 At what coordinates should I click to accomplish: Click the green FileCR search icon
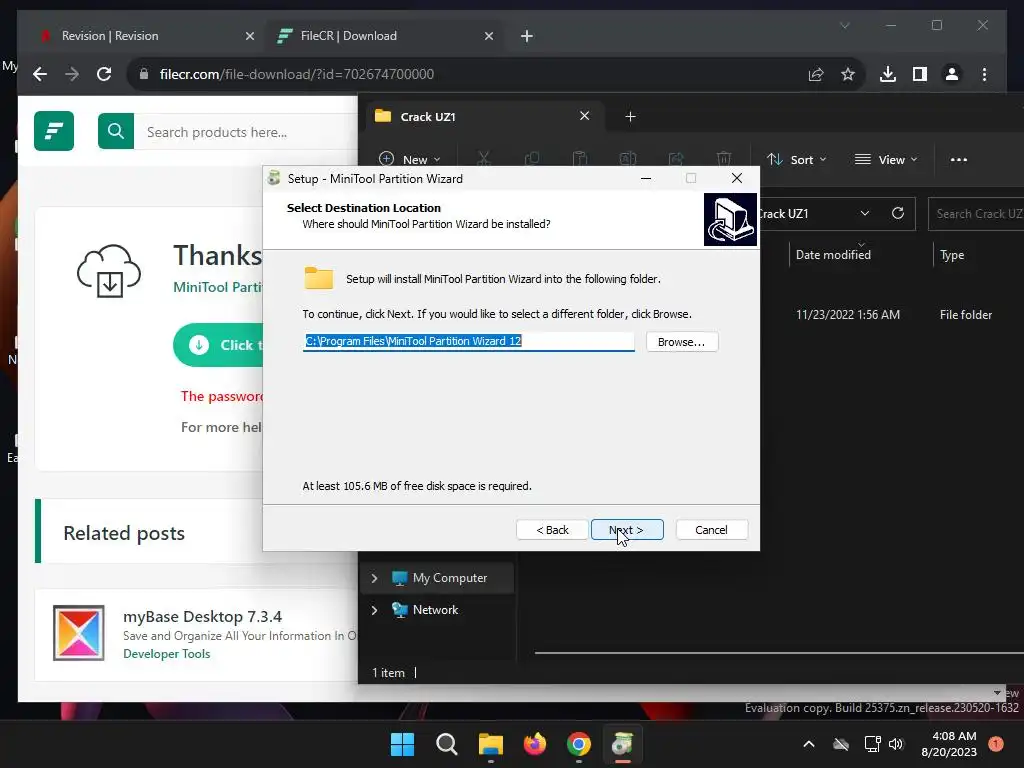point(116,131)
